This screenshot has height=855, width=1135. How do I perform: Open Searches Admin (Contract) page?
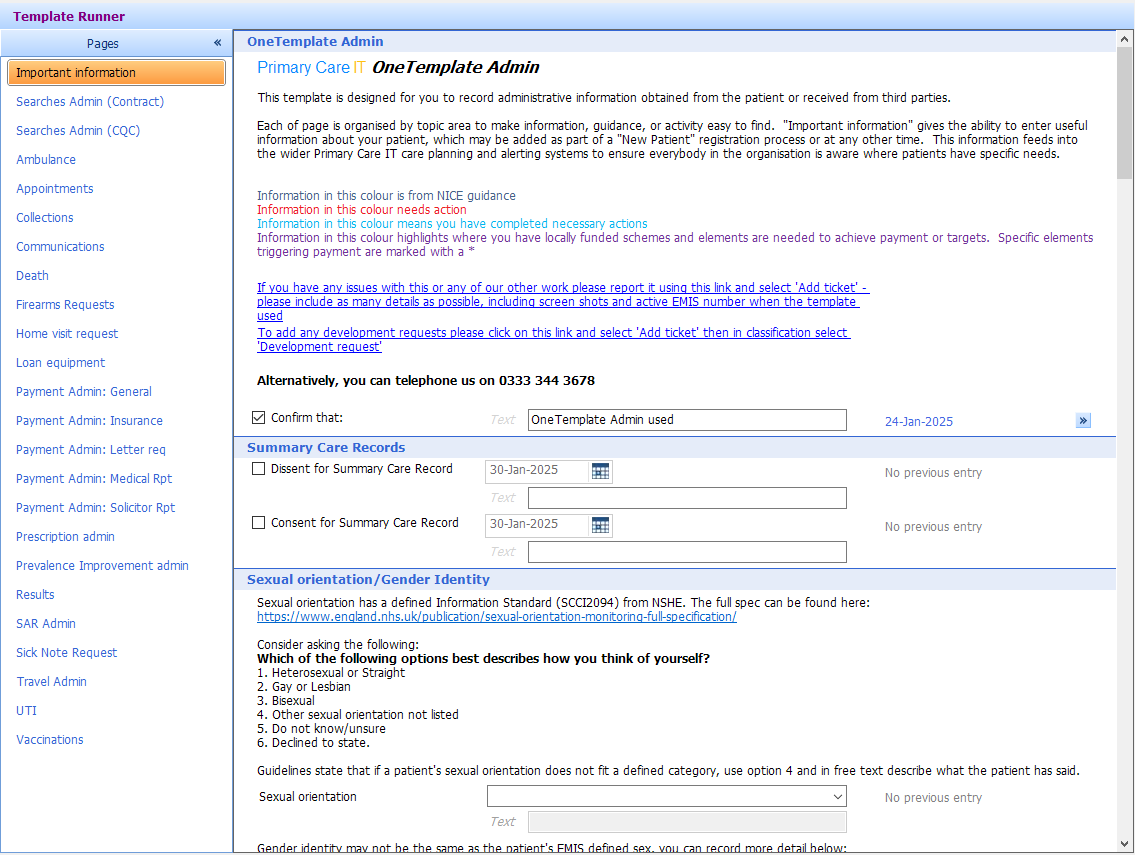90,101
